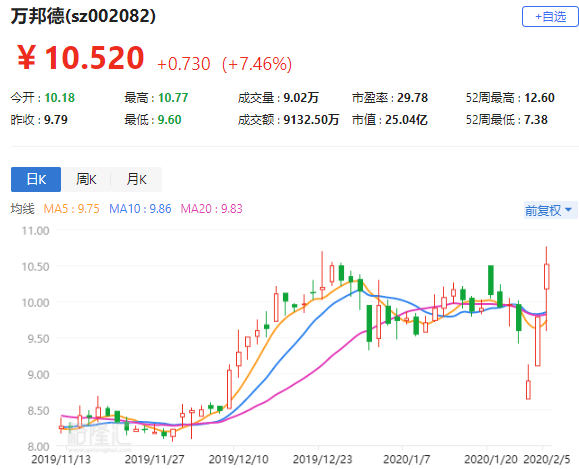Click the percent change (+7.46%)

257,64
